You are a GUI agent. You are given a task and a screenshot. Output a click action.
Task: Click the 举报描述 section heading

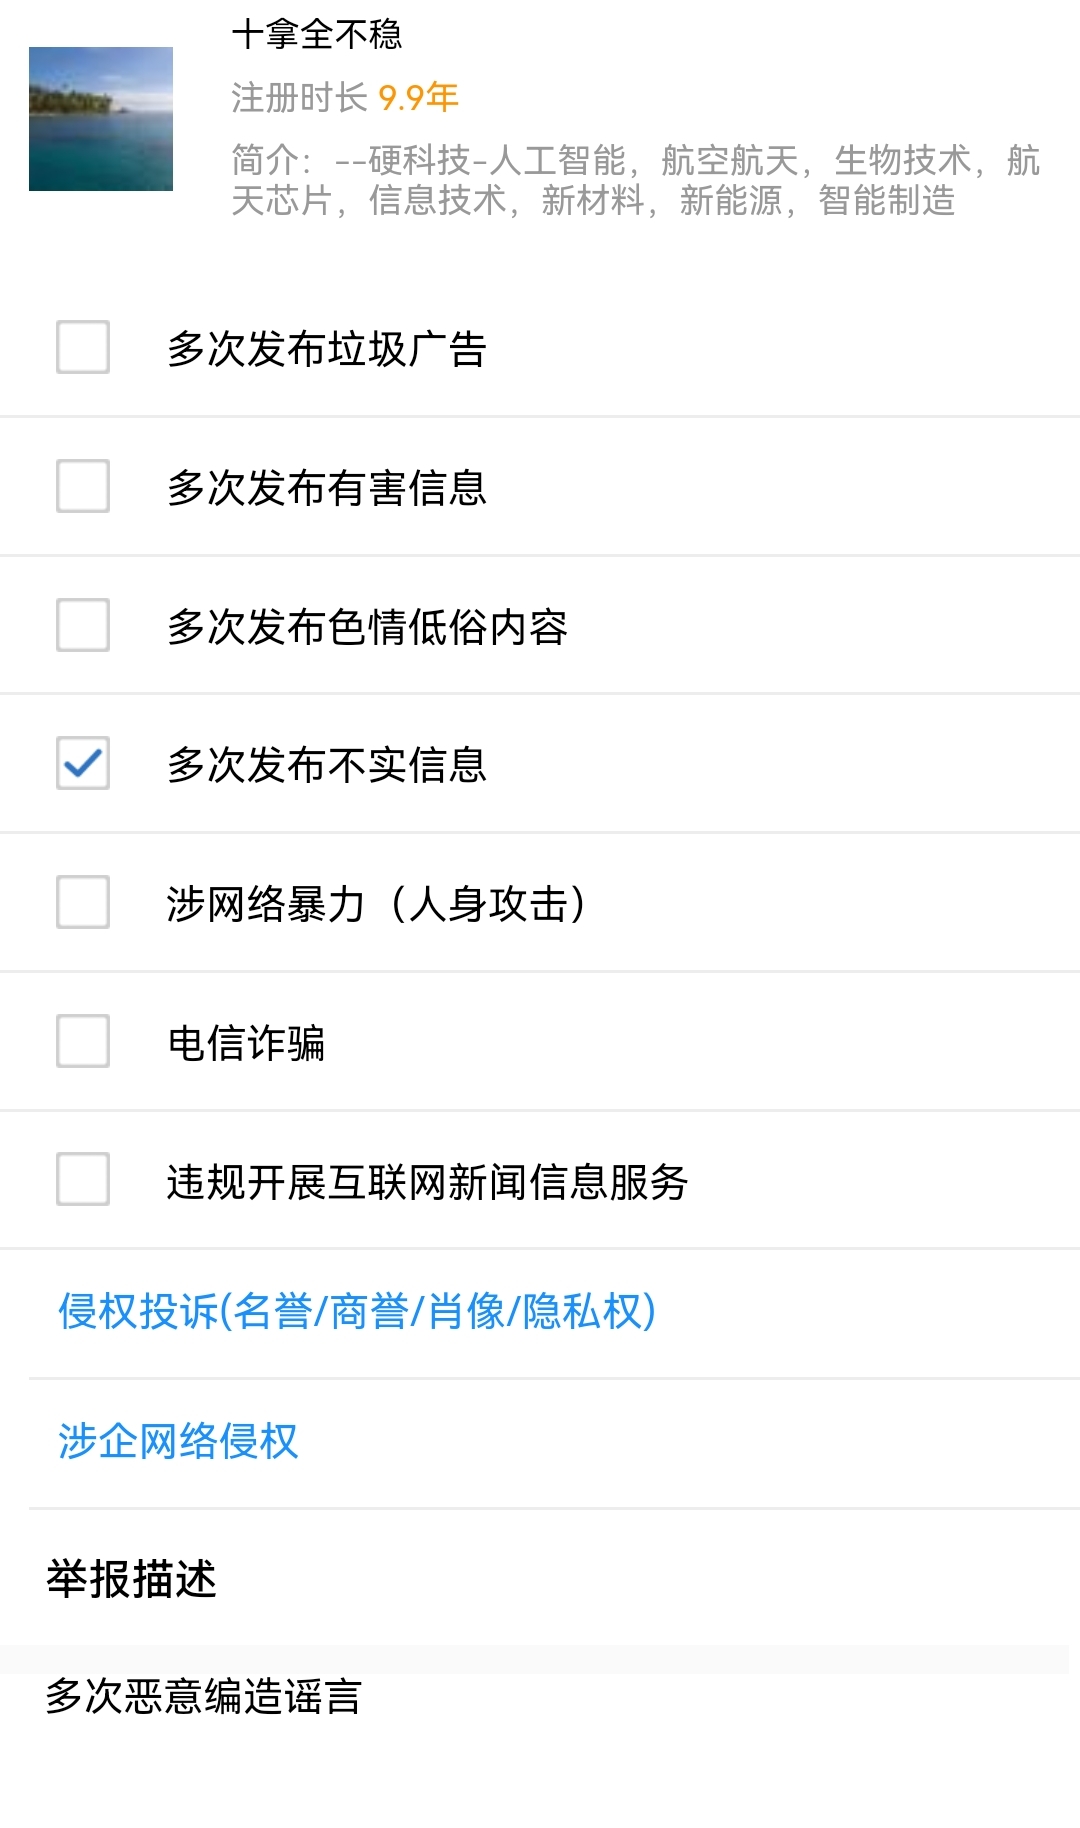131,1579
